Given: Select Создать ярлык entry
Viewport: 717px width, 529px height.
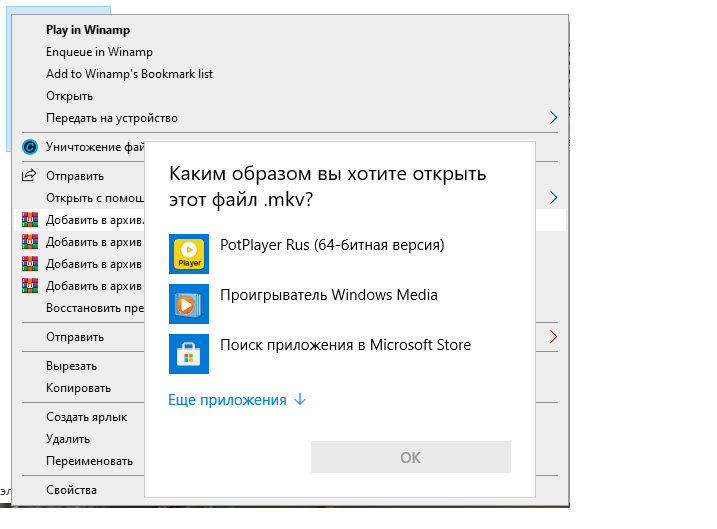Looking at the screenshot, I should pyautogui.click(x=86, y=417).
